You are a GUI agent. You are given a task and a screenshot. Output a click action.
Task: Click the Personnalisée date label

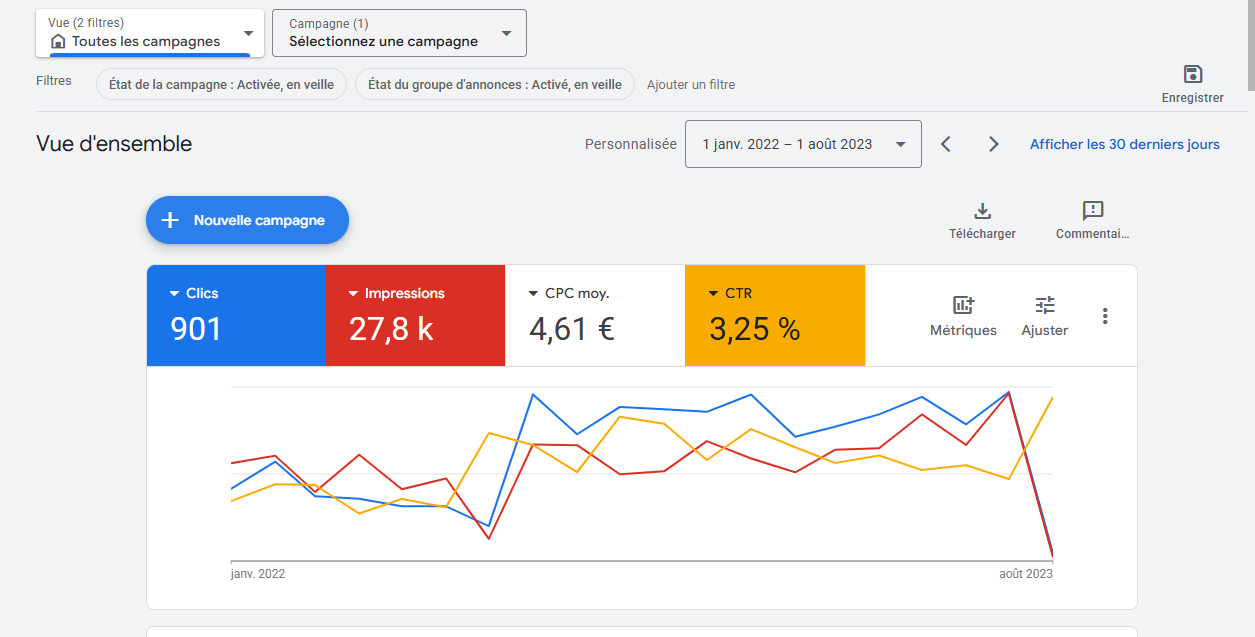point(631,144)
